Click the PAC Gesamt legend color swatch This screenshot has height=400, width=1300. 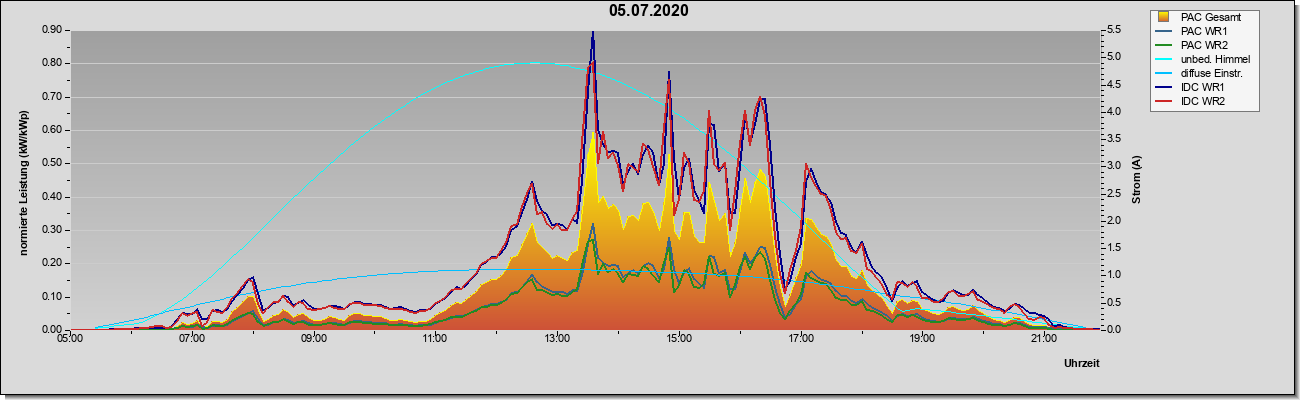1164,17
